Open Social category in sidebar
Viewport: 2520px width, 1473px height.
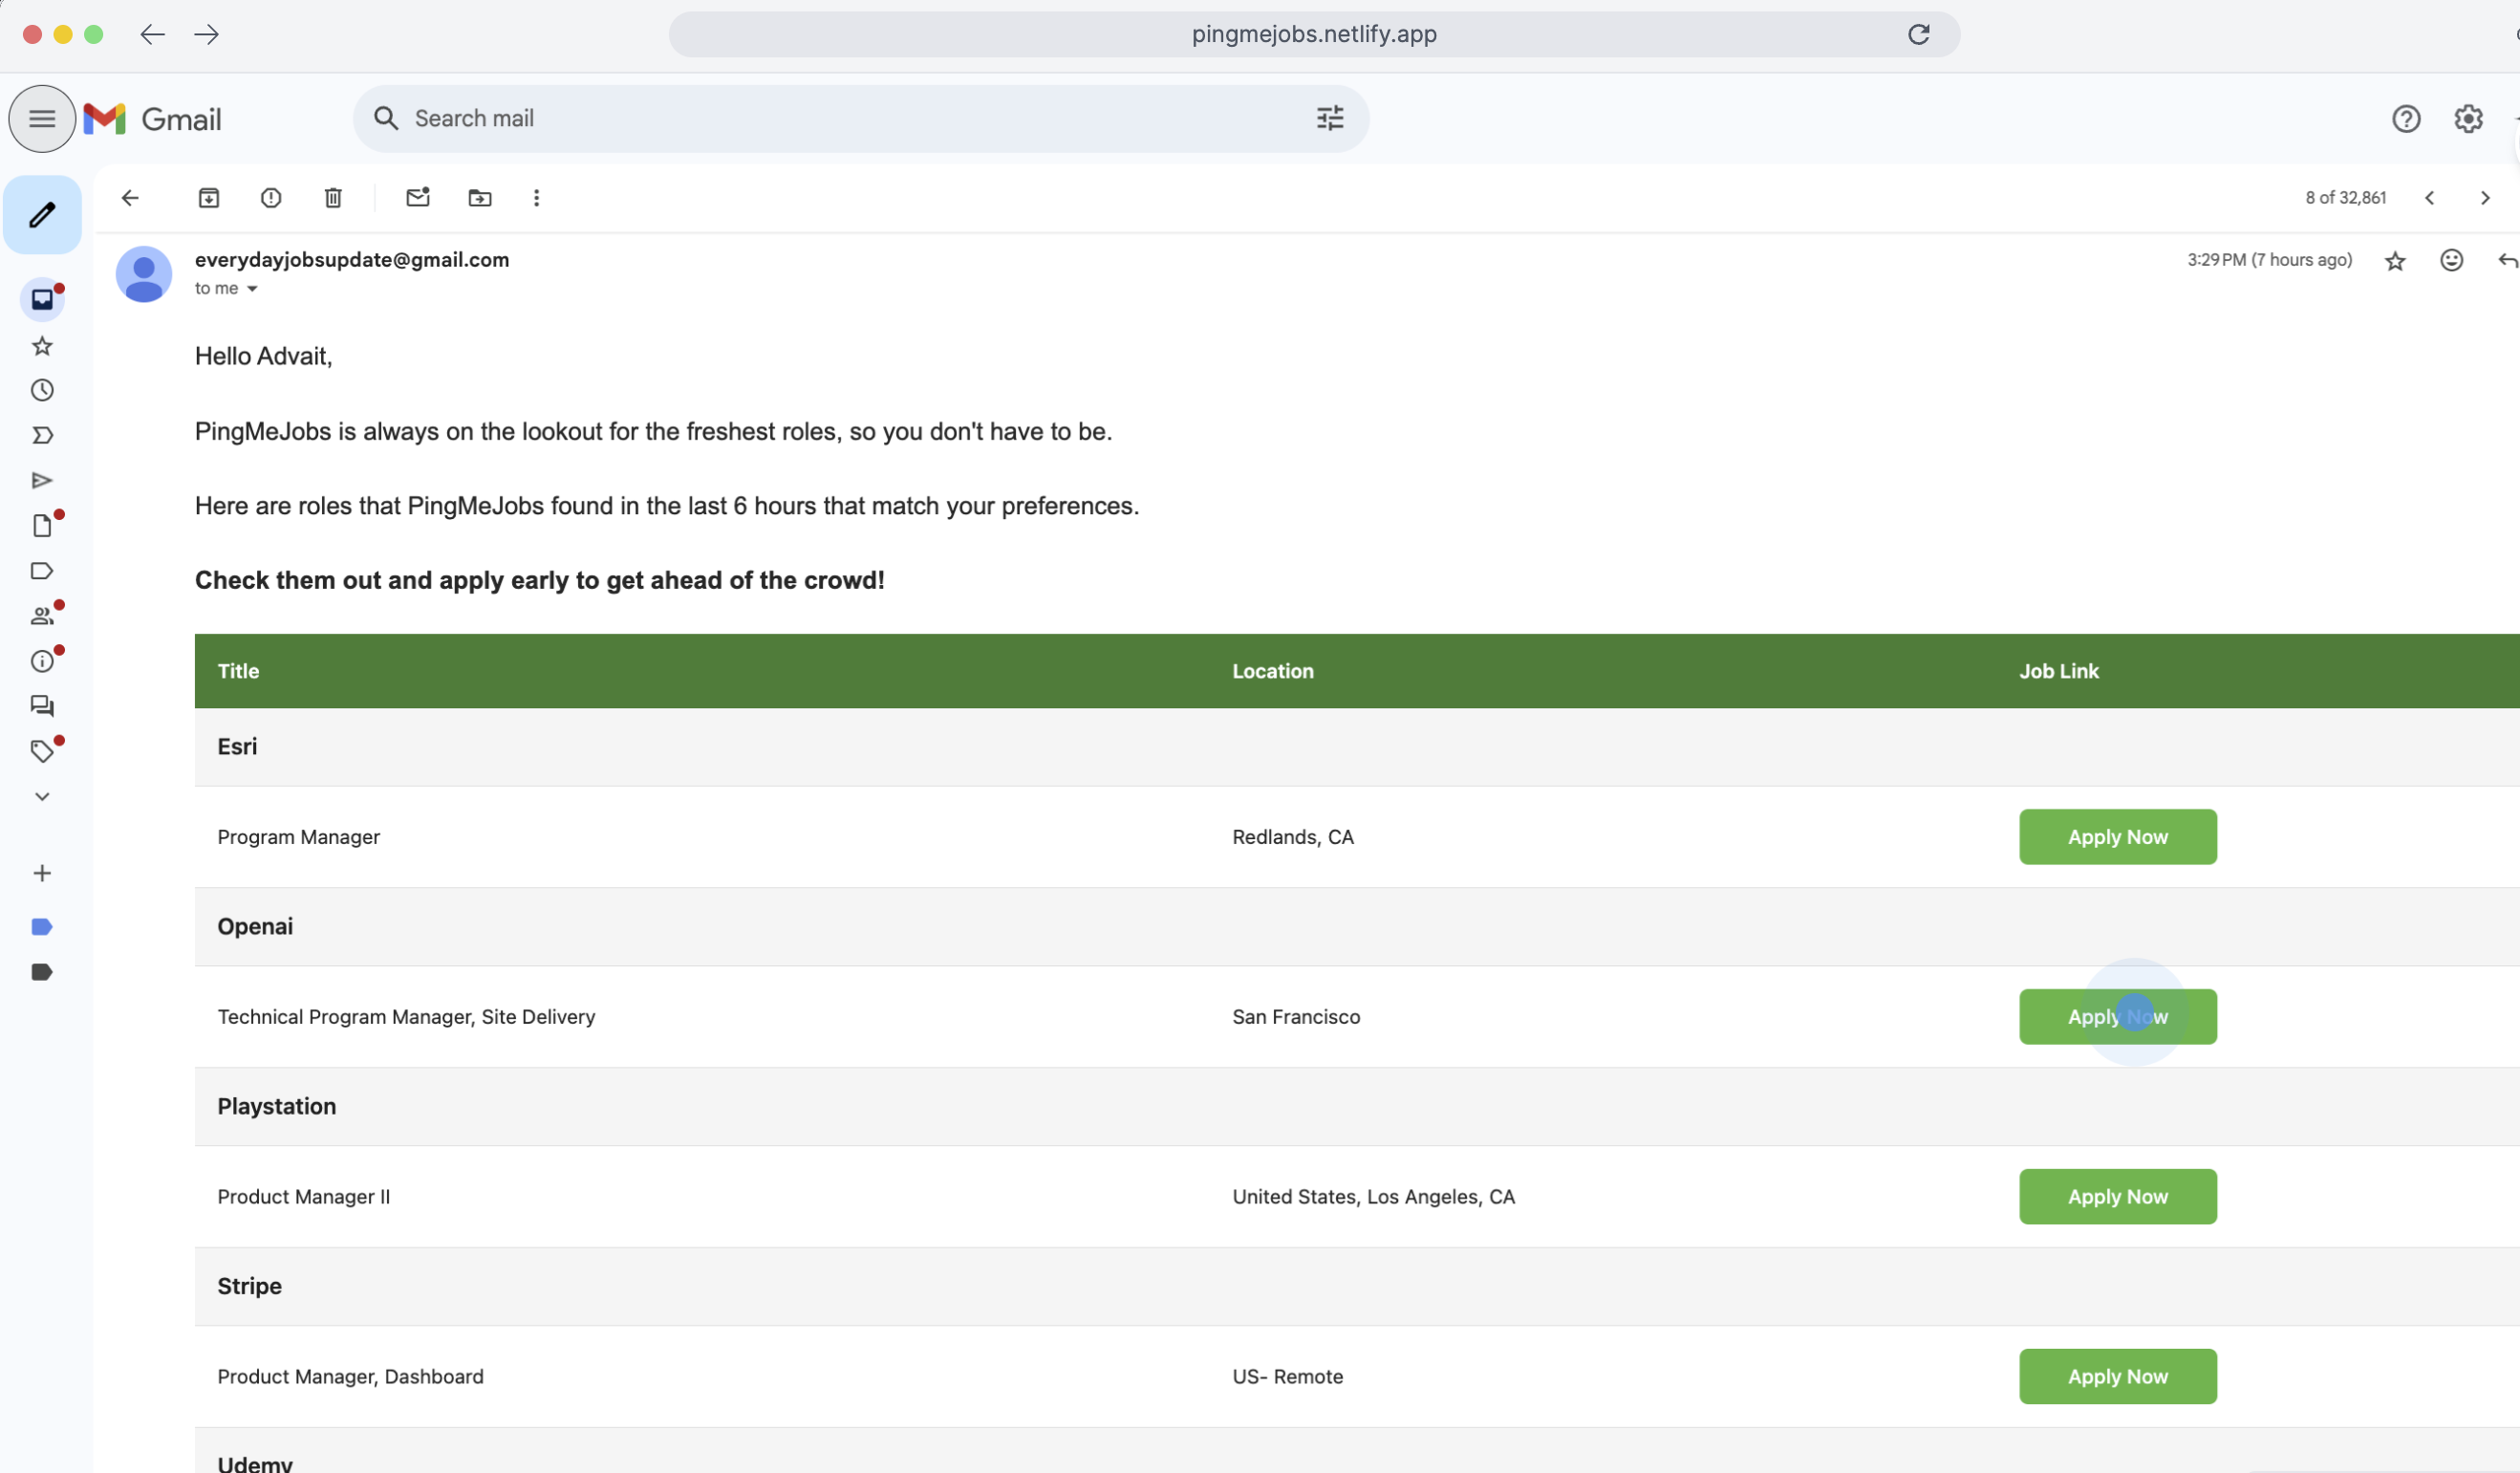(x=42, y=616)
